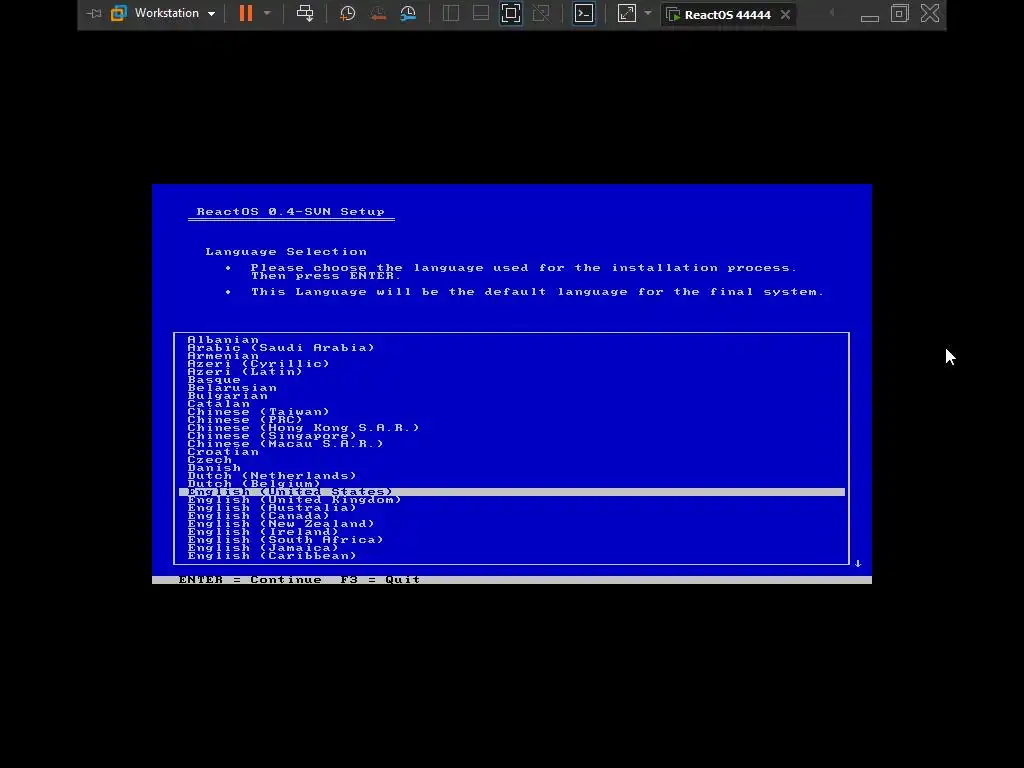Select English (South Africa)
The image size is (1024, 768).
285,539
